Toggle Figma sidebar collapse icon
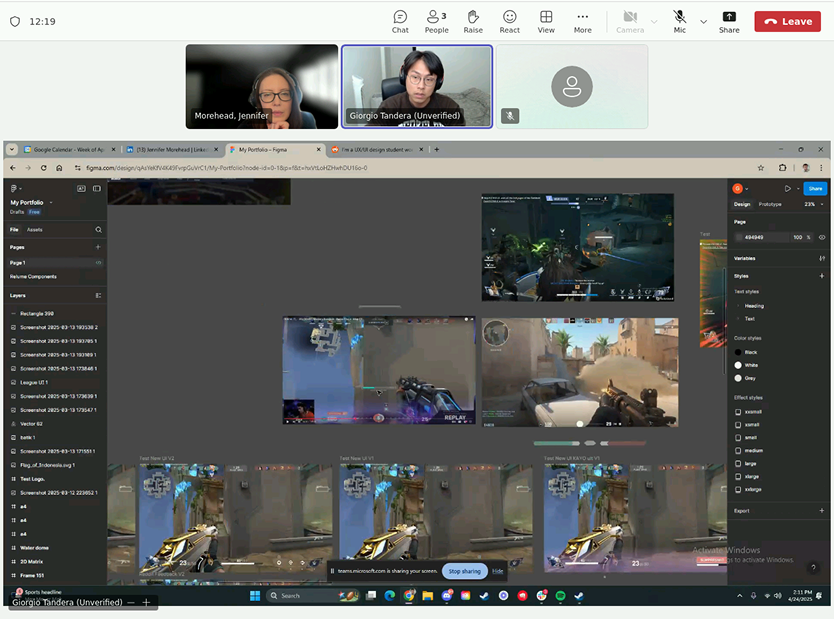This screenshot has height=619, width=834. click(x=97, y=188)
